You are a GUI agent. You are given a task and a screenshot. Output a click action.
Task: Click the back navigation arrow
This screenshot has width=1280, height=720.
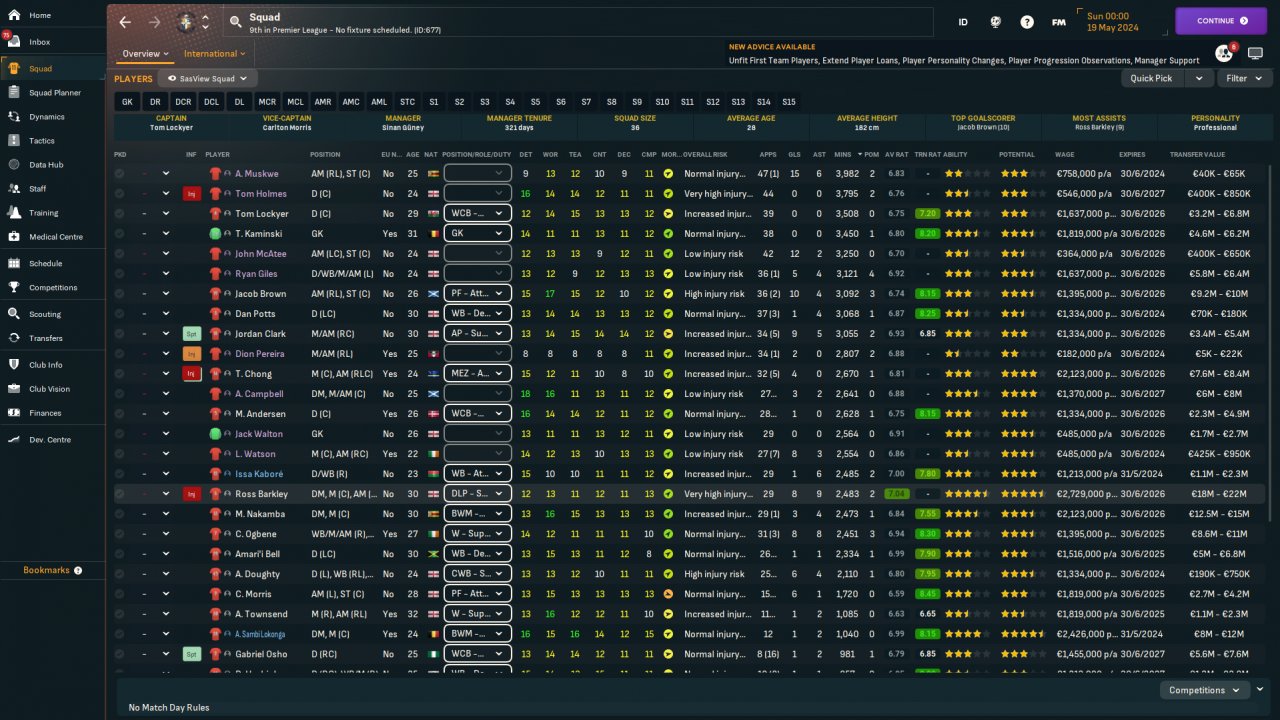tap(125, 21)
